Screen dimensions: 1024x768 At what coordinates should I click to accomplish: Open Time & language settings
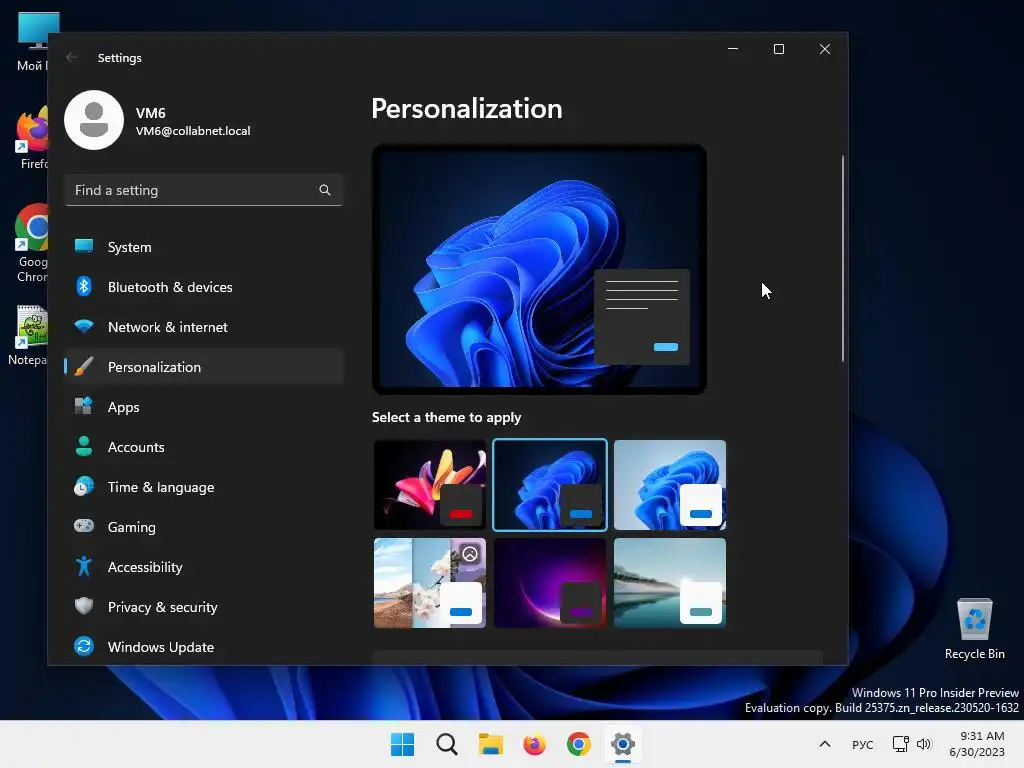tap(204, 487)
